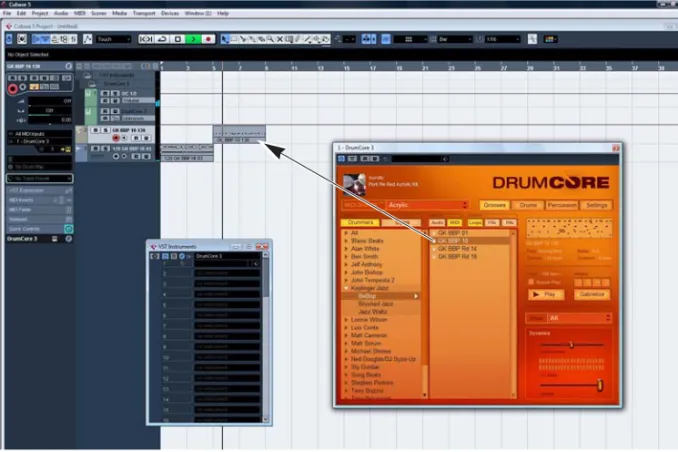The height and width of the screenshot is (452, 678).
Task: Toggle the Audio filter button in DrumCore
Action: pyautogui.click(x=437, y=222)
